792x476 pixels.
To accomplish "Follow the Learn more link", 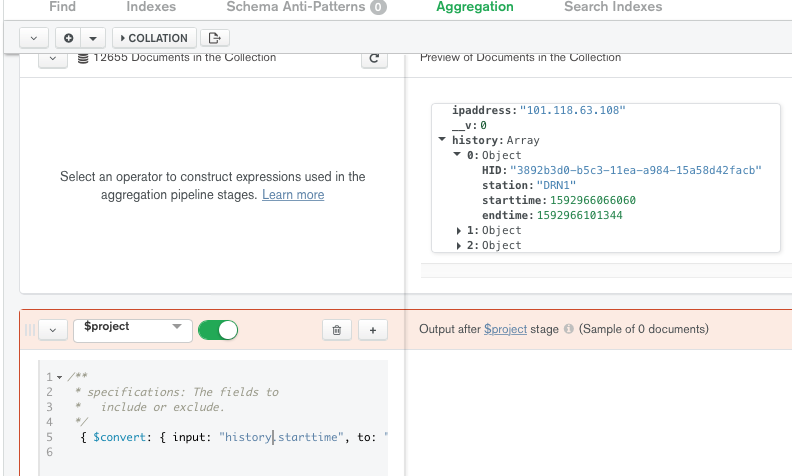I will tap(293, 195).
